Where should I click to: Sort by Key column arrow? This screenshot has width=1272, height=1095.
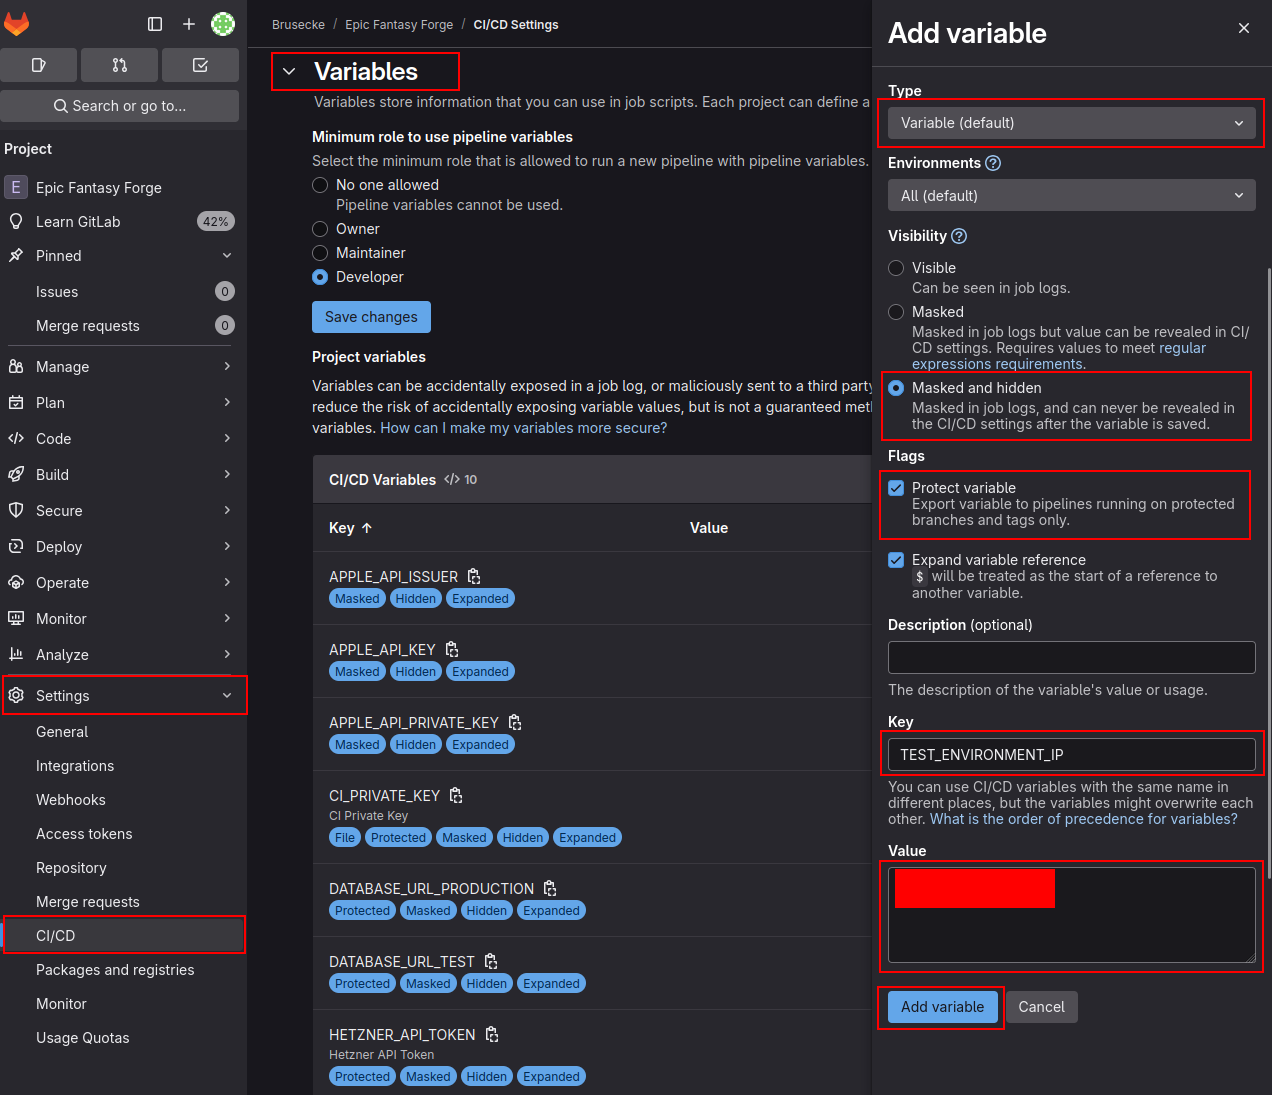pyautogui.click(x=367, y=528)
